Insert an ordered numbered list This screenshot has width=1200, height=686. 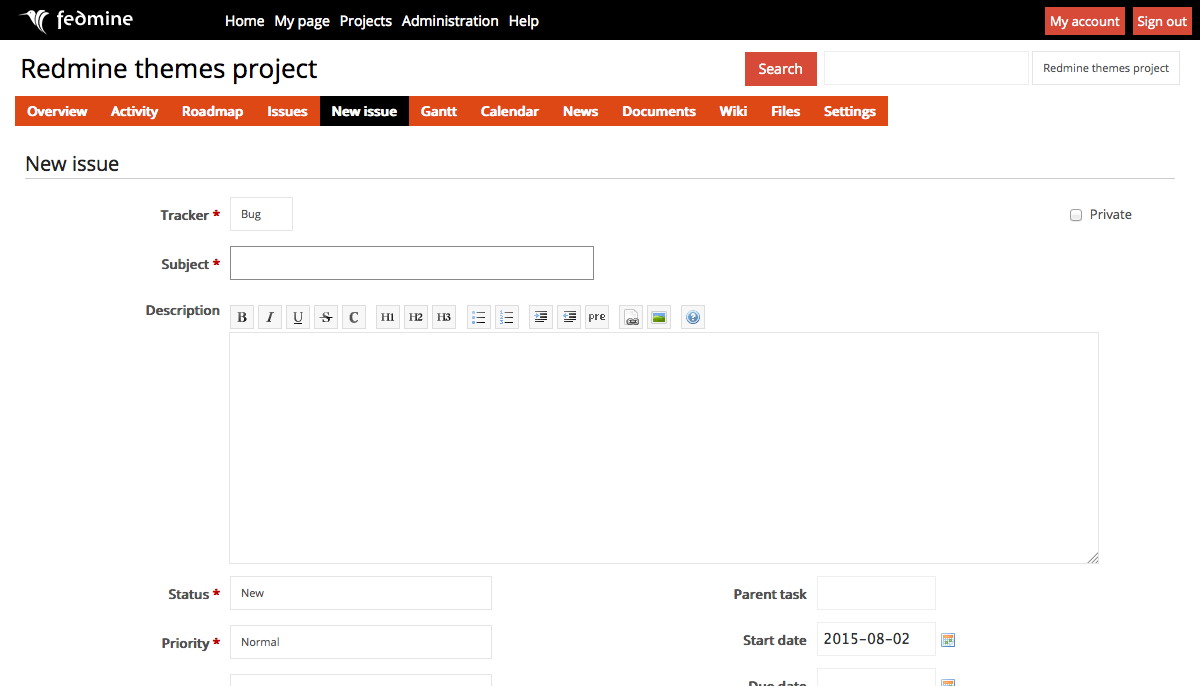pyautogui.click(x=507, y=317)
